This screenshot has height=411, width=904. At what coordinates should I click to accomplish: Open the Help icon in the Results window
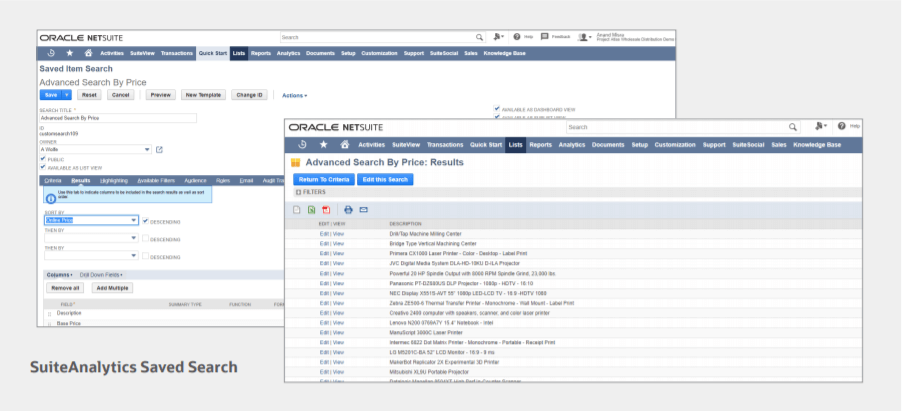(x=842, y=126)
